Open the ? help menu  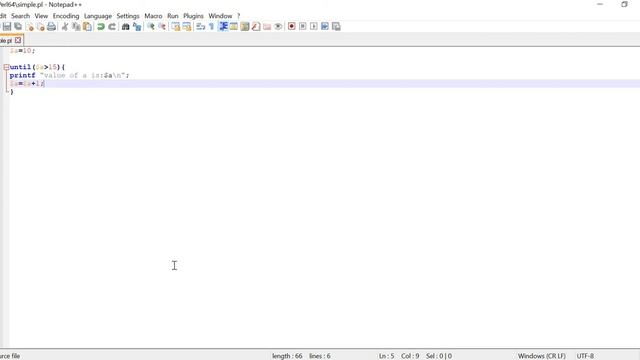click(238, 16)
